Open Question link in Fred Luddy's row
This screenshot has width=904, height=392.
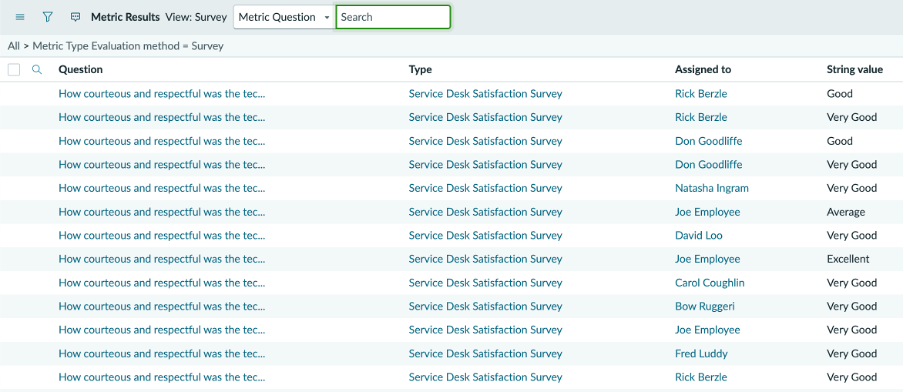click(x=162, y=353)
